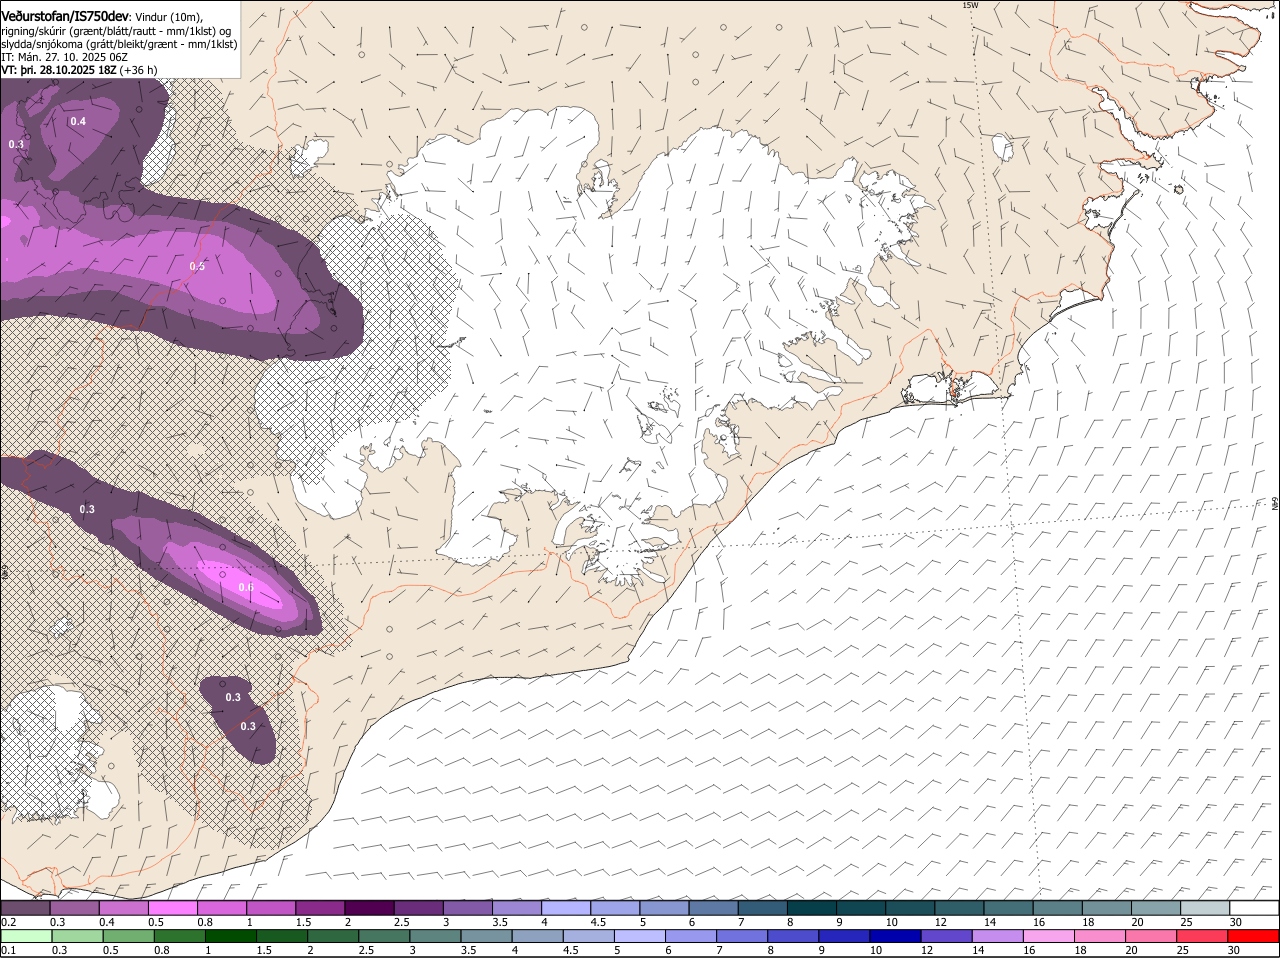Click the 2 swatch in lower green legend row
Viewport: 1280px width, 958px height.
click(x=335, y=936)
